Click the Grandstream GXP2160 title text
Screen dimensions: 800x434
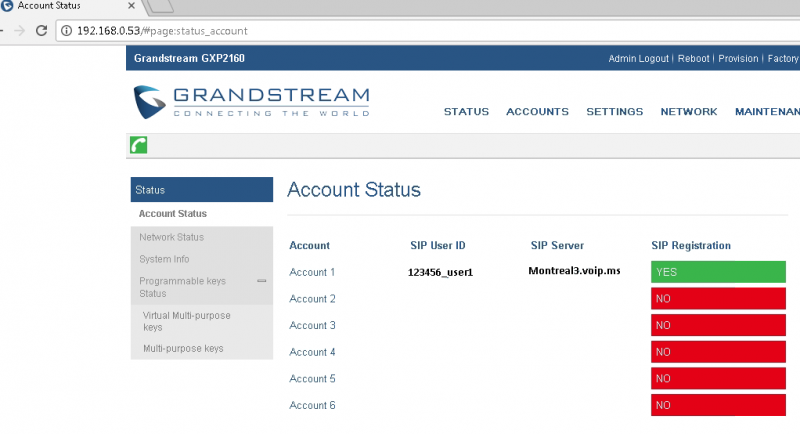[189, 58]
